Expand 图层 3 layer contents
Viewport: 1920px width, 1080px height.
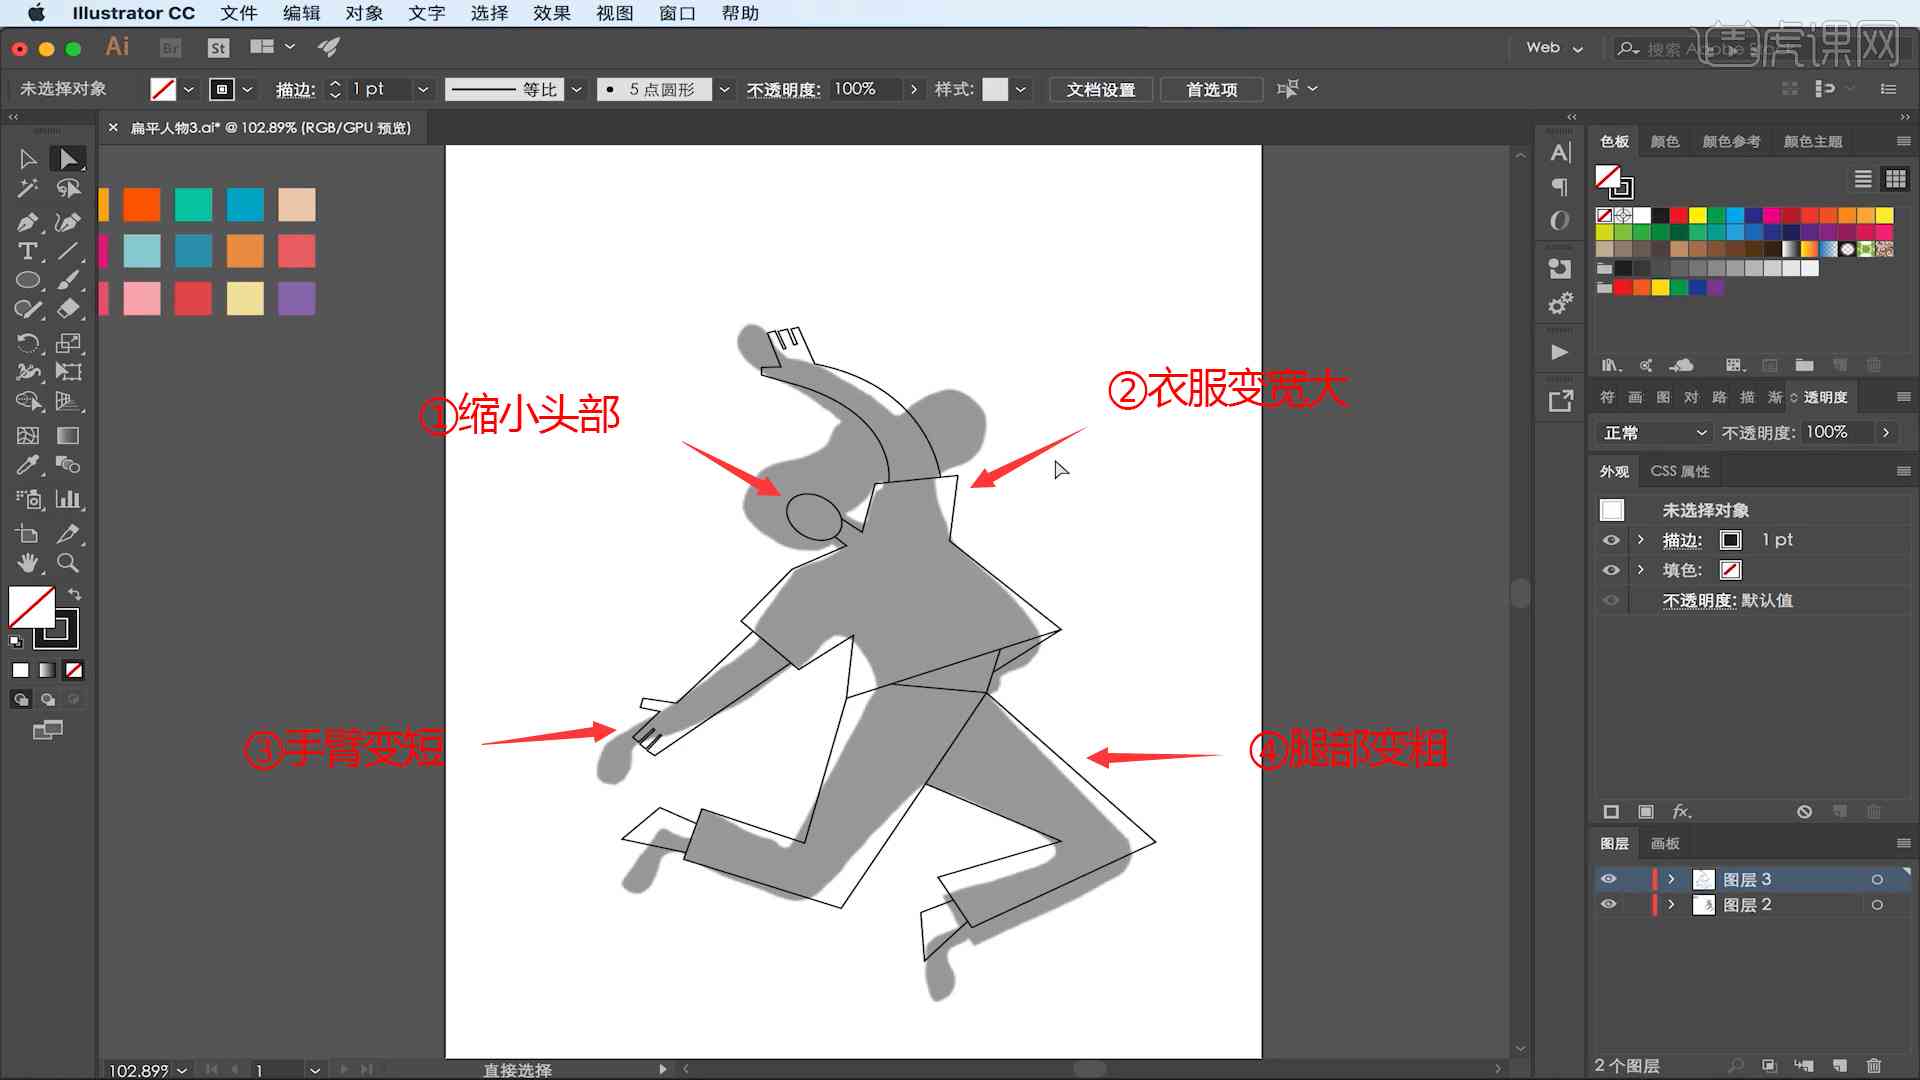(x=1672, y=878)
